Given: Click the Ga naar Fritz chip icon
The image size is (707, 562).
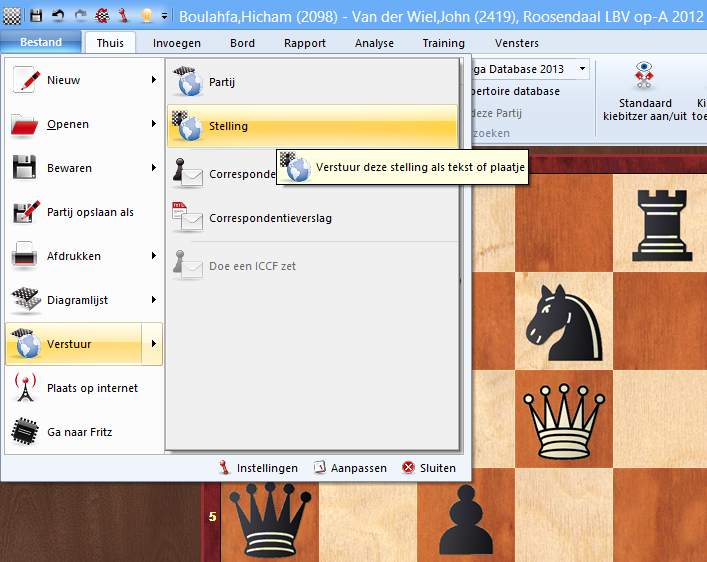Looking at the screenshot, I should 24,432.
